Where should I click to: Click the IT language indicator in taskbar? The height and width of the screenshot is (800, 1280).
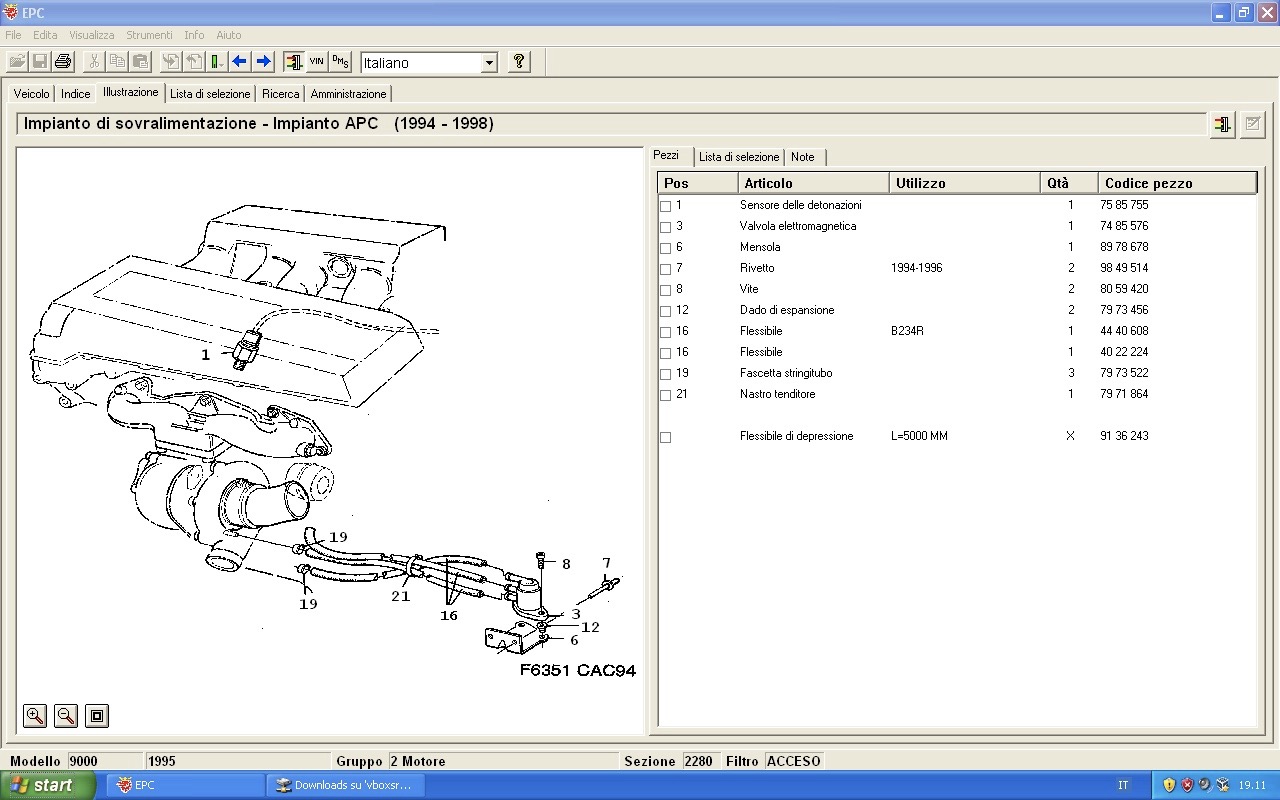pos(1123,785)
